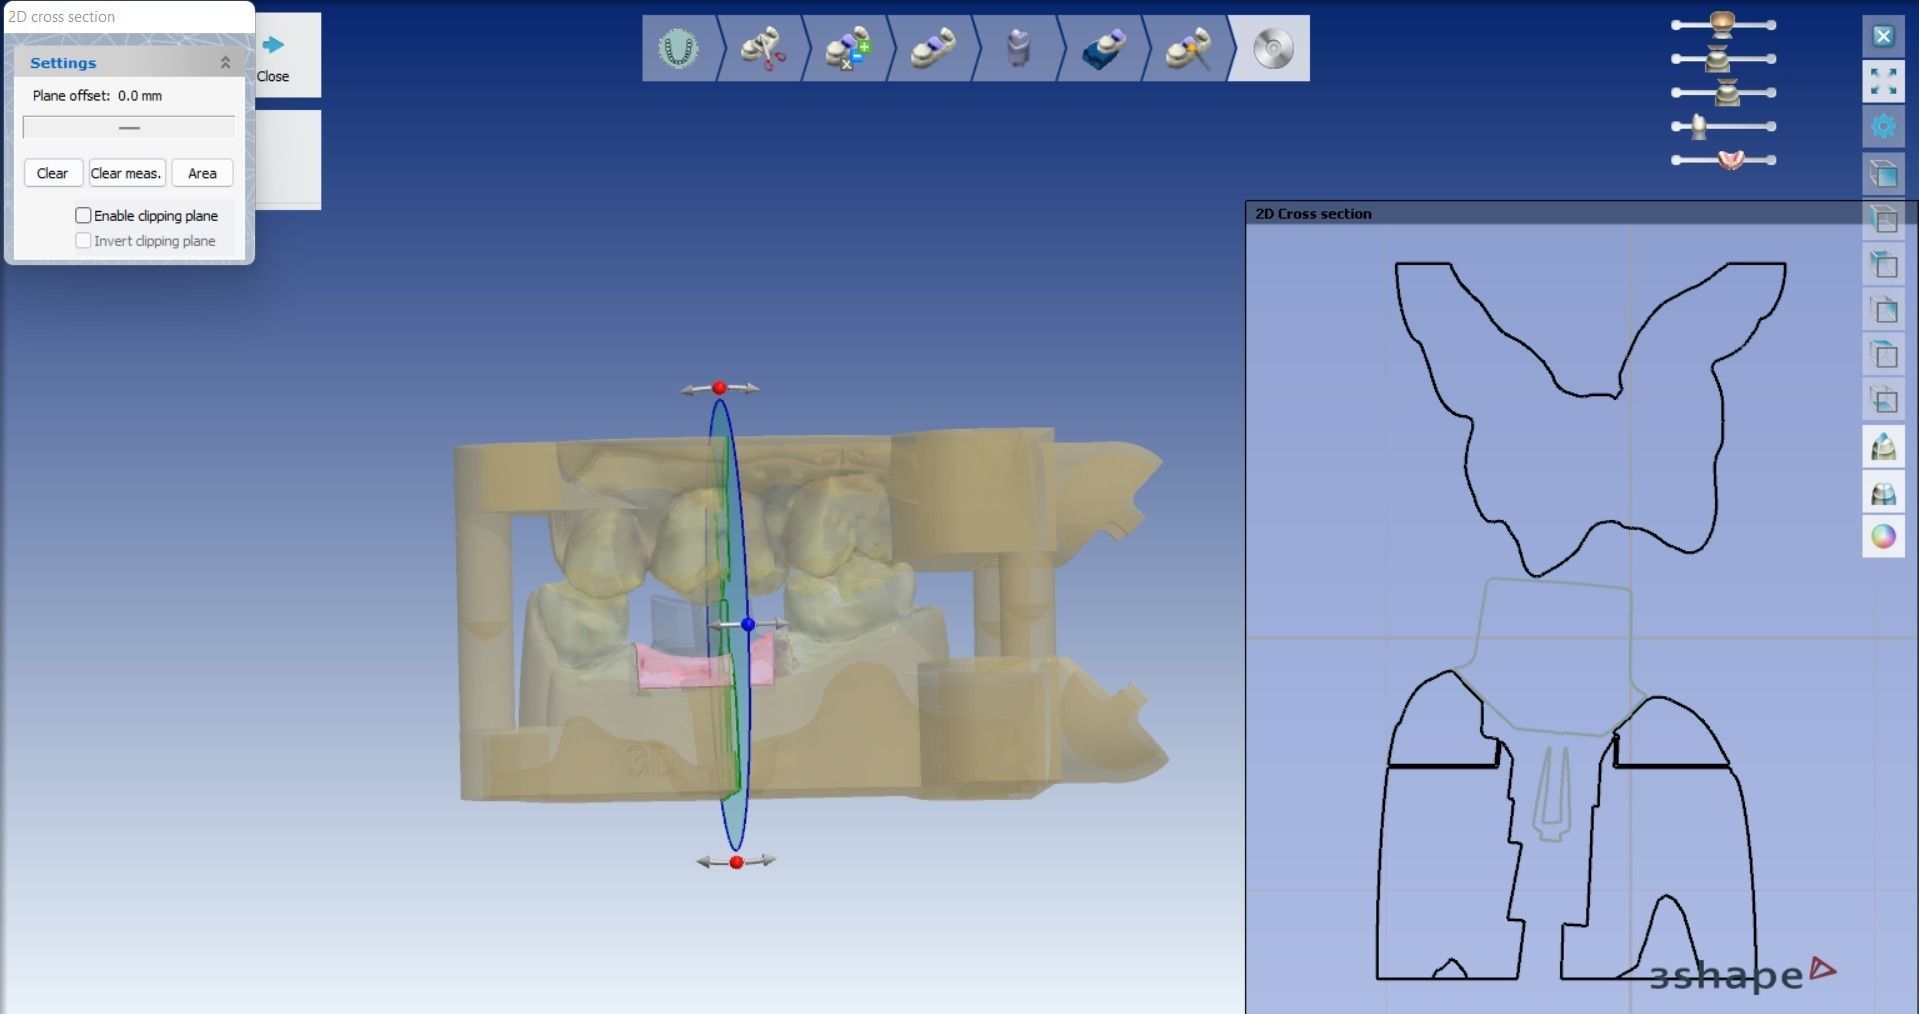Click the fullscreen expand arrows icon
This screenshot has width=1919, height=1014.
(1883, 81)
